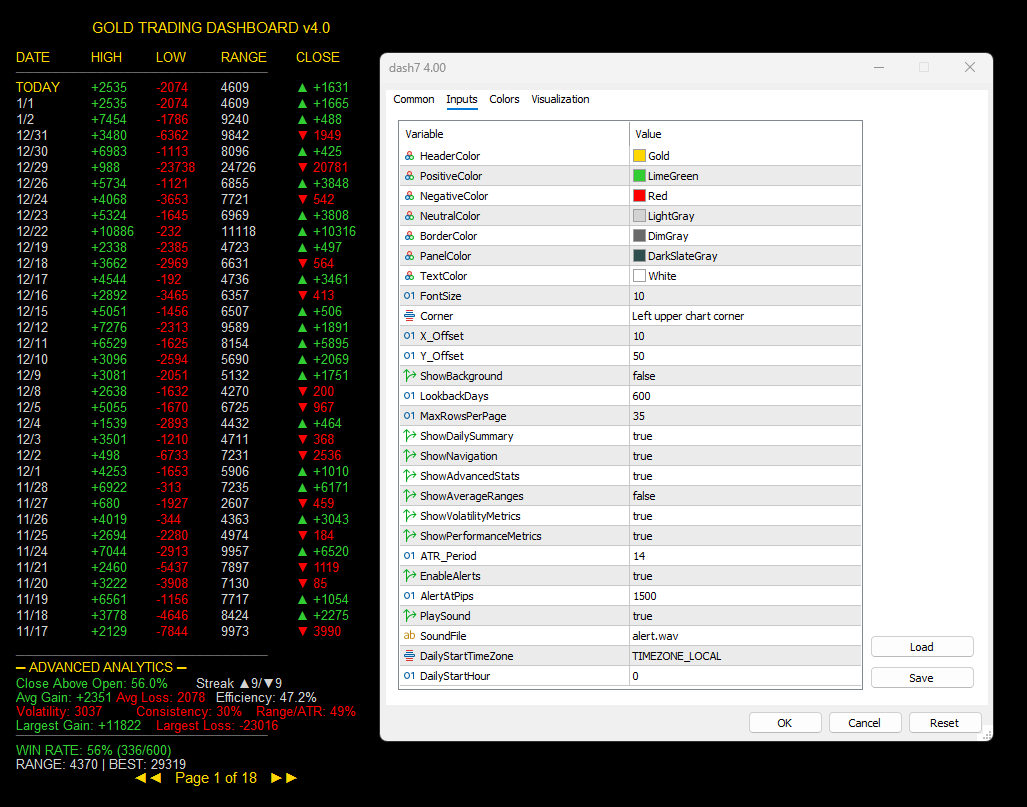
Task: Click the integer icon beside X_Offset
Action: coord(409,335)
